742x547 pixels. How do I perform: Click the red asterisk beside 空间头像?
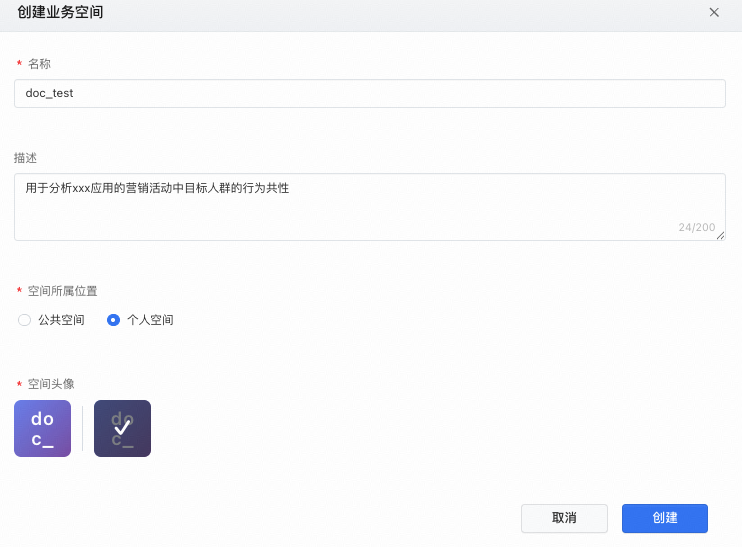click(19, 385)
